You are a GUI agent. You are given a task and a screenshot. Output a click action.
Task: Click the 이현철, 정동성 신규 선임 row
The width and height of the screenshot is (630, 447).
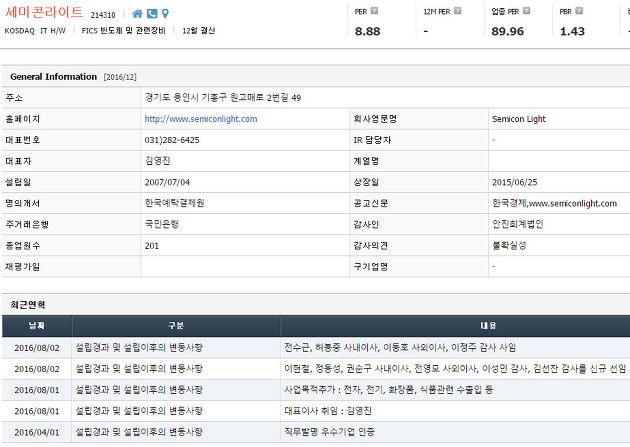pyautogui.click(x=316, y=369)
